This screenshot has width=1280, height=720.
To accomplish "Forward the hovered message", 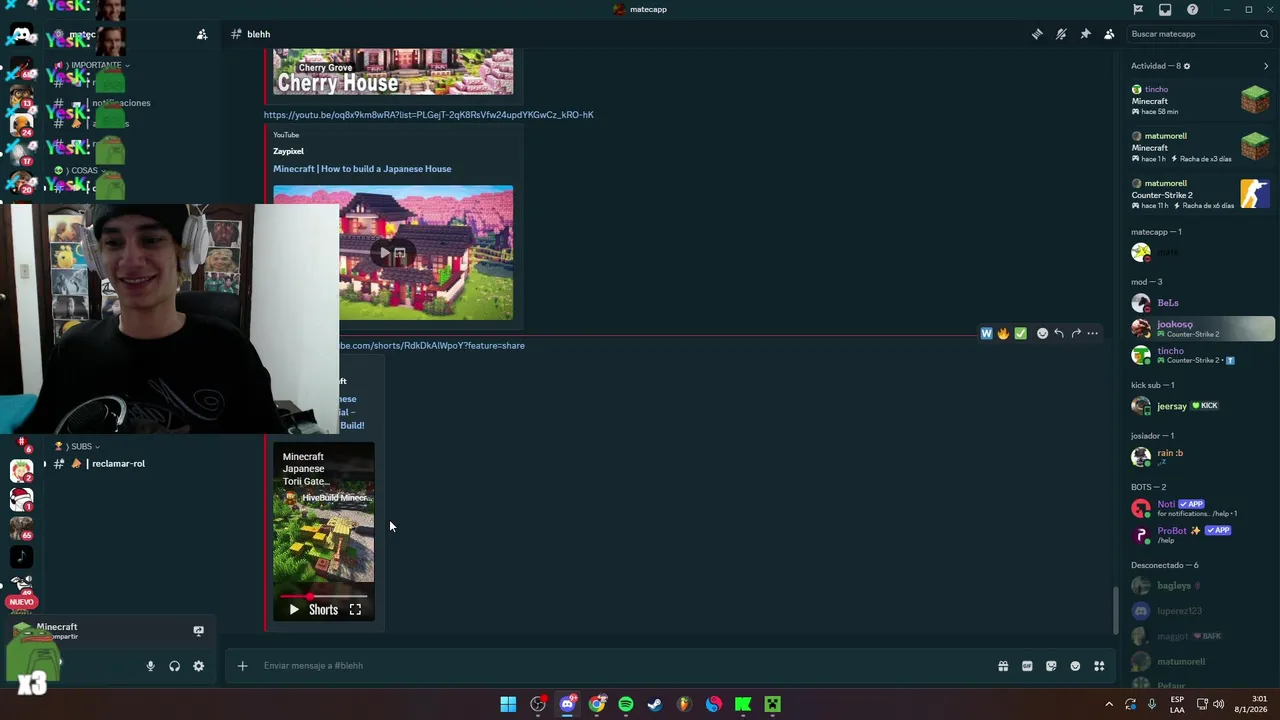I will click(x=1076, y=334).
